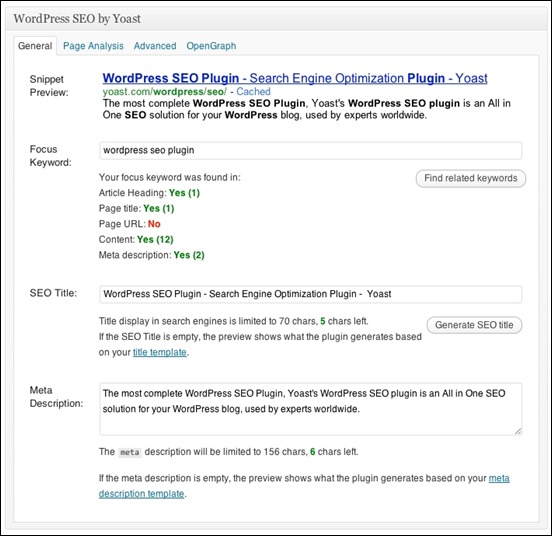Switch to the Page Analysis tab

click(x=93, y=46)
